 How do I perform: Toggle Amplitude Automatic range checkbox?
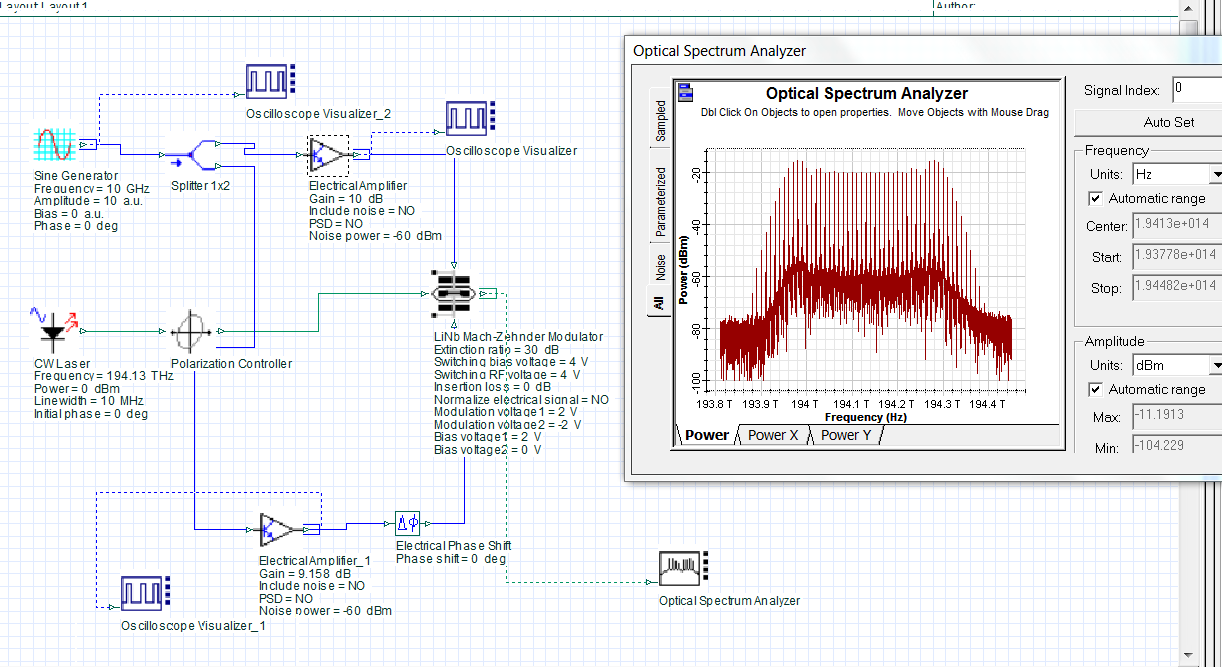click(x=1095, y=389)
